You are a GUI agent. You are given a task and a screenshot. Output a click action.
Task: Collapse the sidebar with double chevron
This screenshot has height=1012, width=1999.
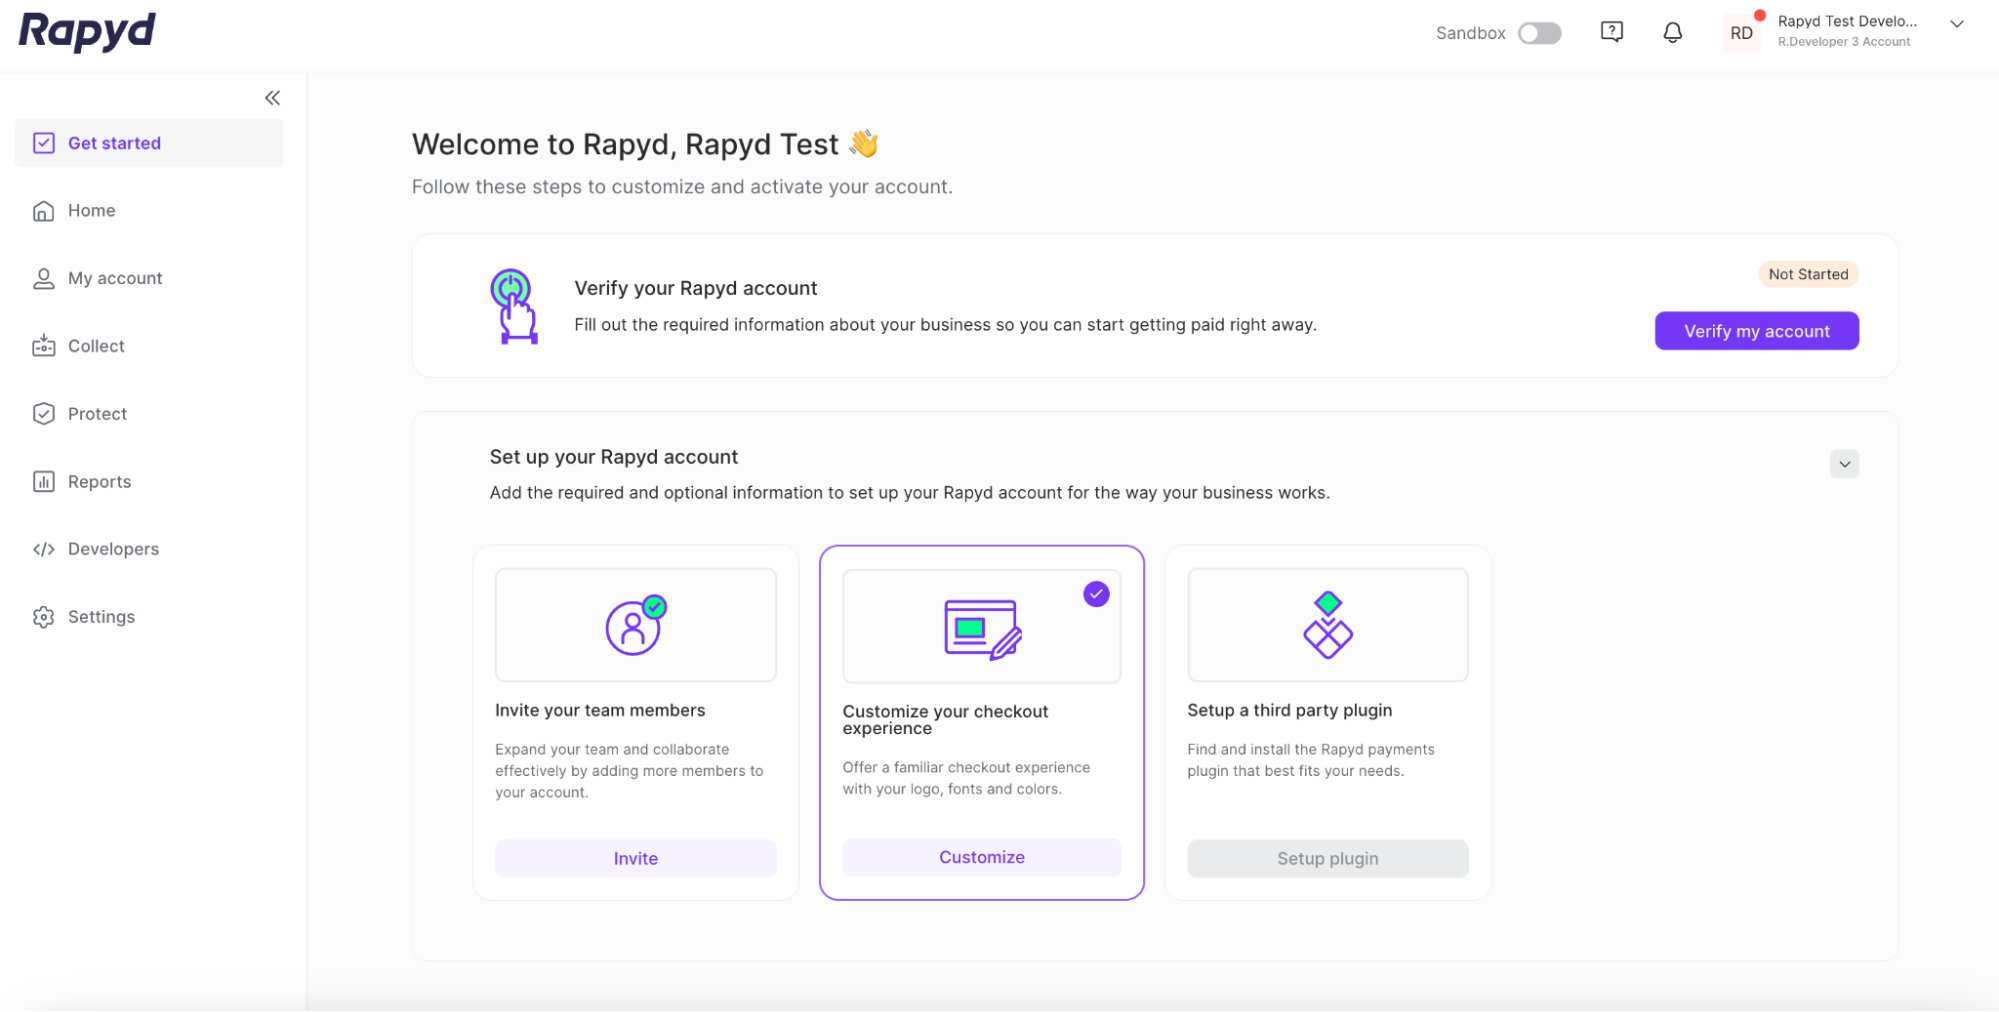[272, 98]
